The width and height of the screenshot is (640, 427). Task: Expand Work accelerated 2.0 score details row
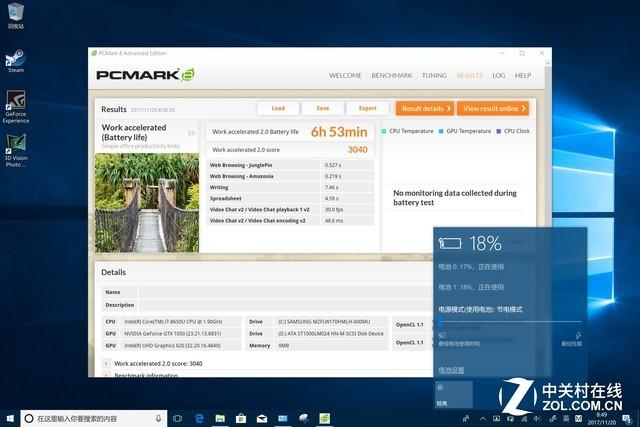point(108,364)
